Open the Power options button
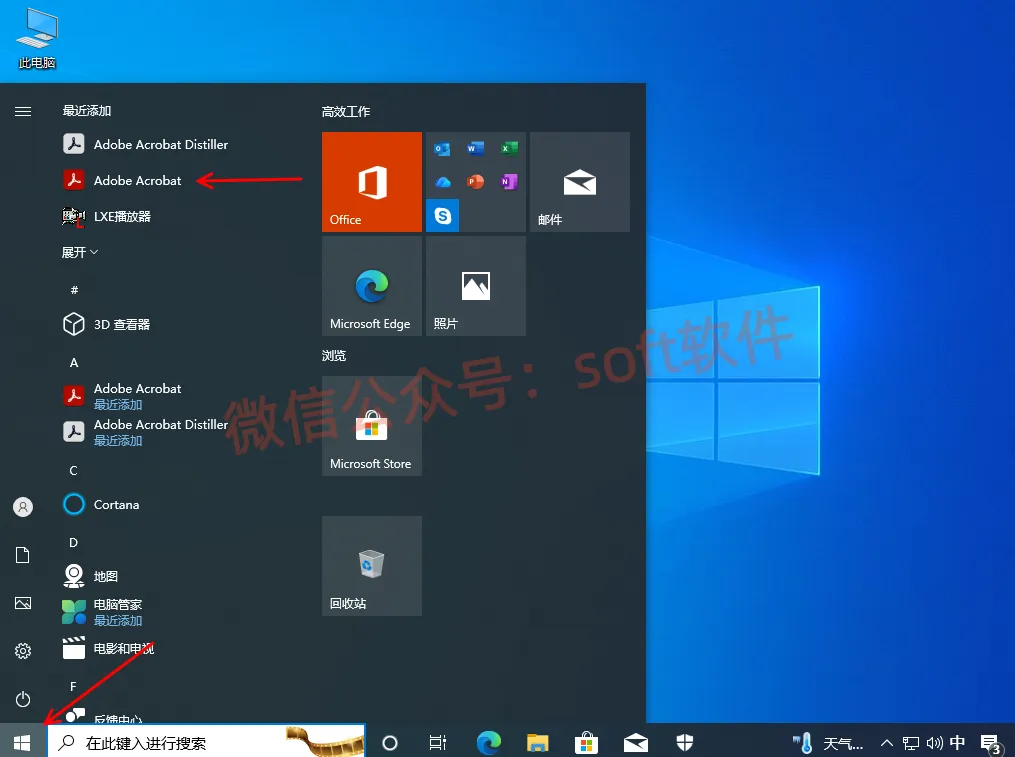Viewport: 1015px width, 757px height. click(23, 699)
